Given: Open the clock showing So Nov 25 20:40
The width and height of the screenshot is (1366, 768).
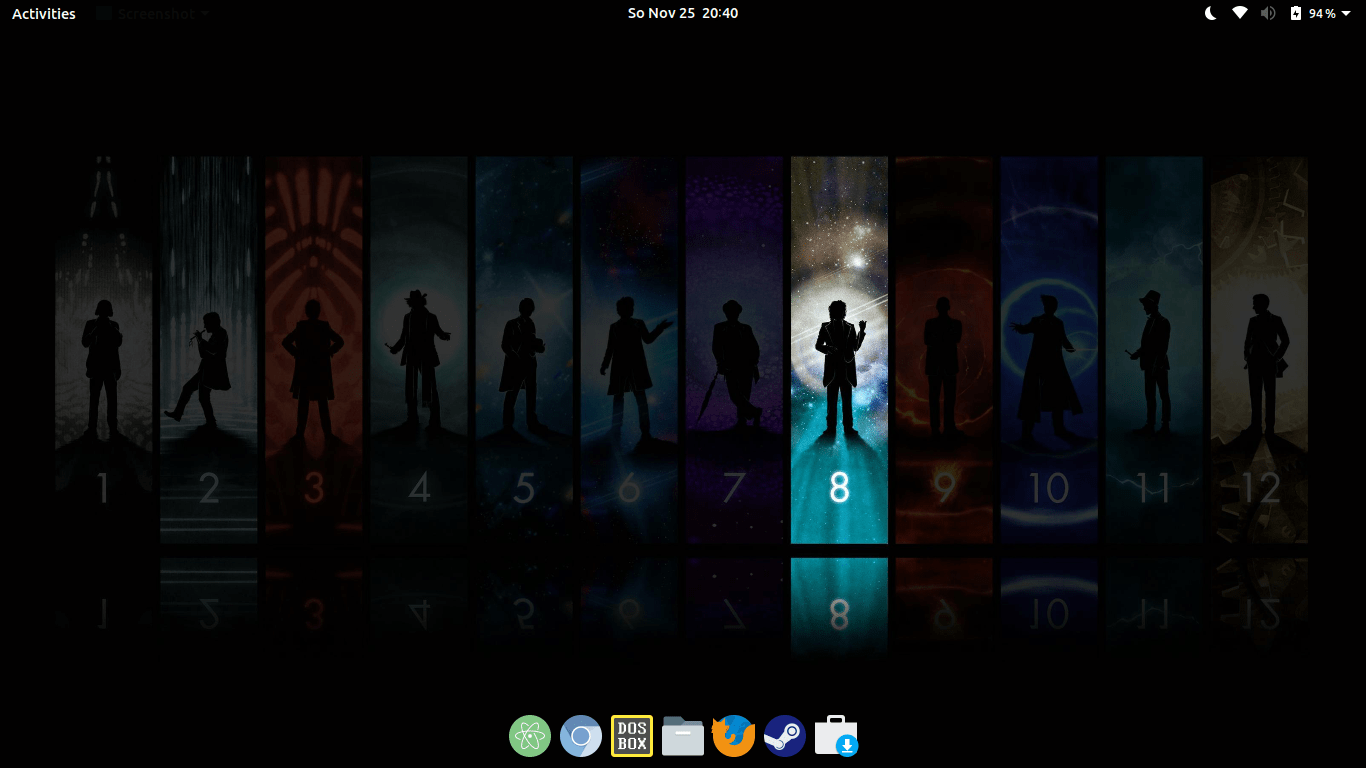Looking at the screenshot, I should coord(683,13).
